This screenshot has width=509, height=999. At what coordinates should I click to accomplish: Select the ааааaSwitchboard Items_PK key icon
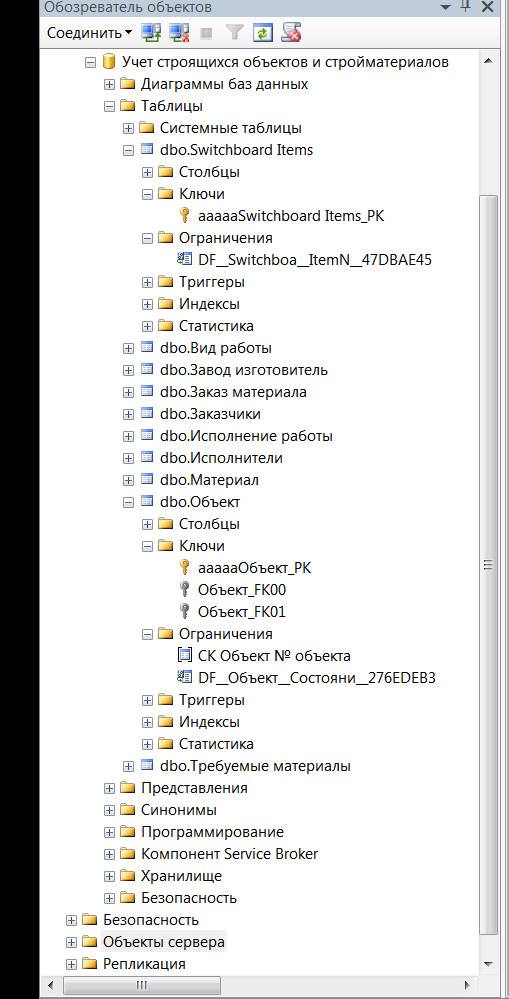(x=185, y=215)
